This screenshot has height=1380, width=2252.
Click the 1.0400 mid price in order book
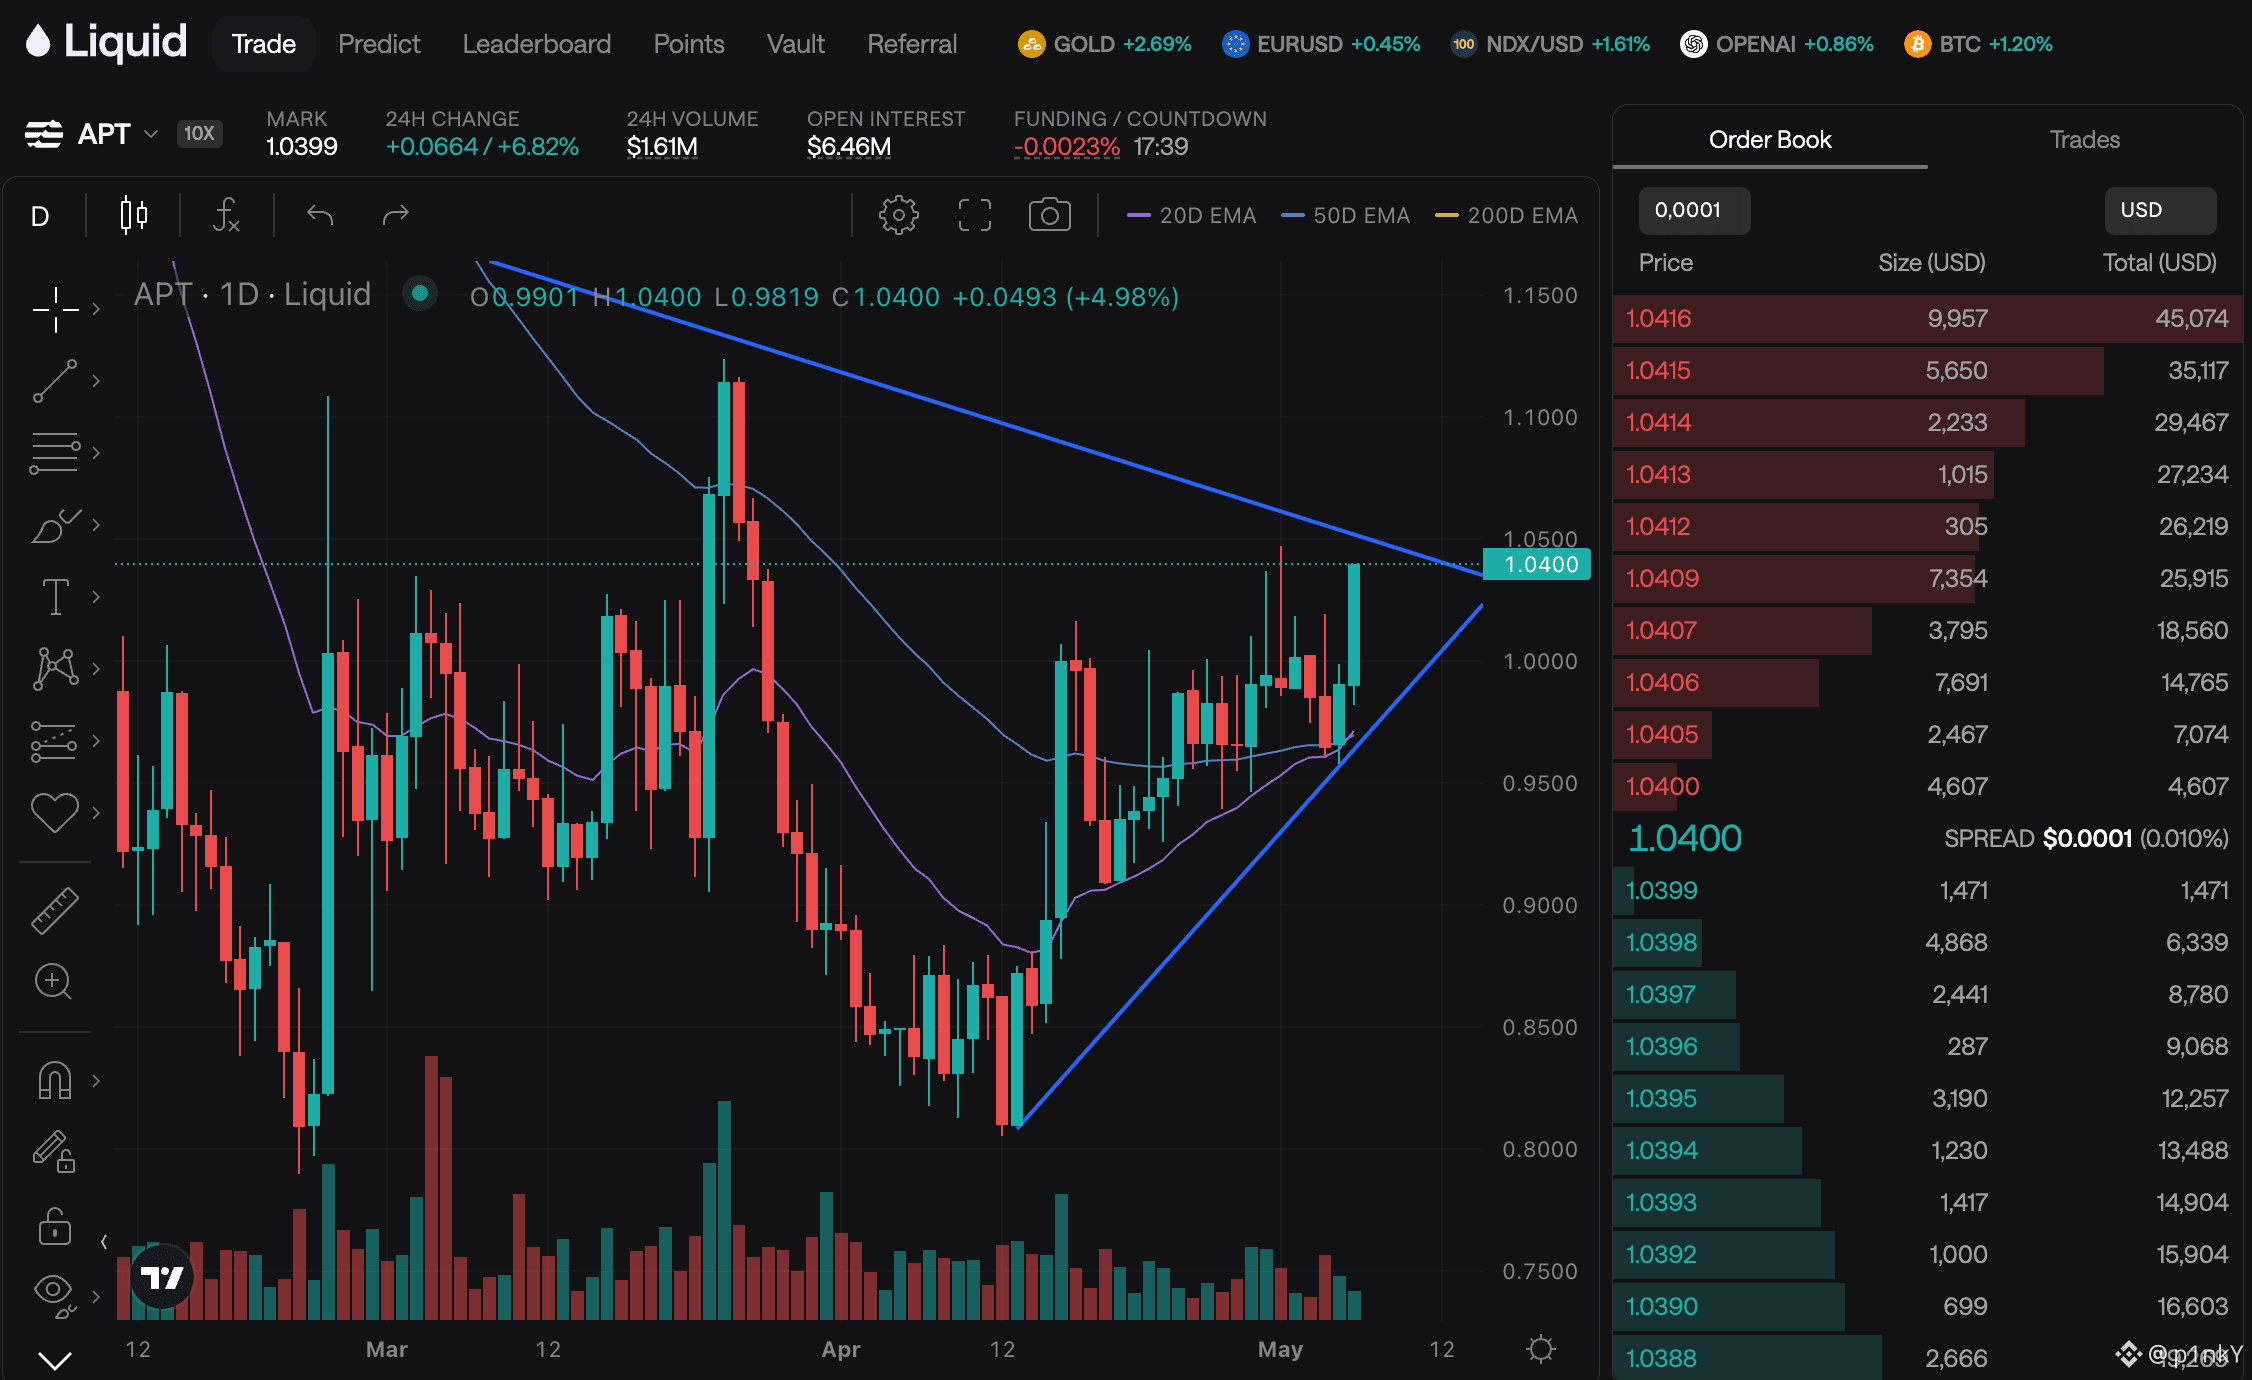1685,838
